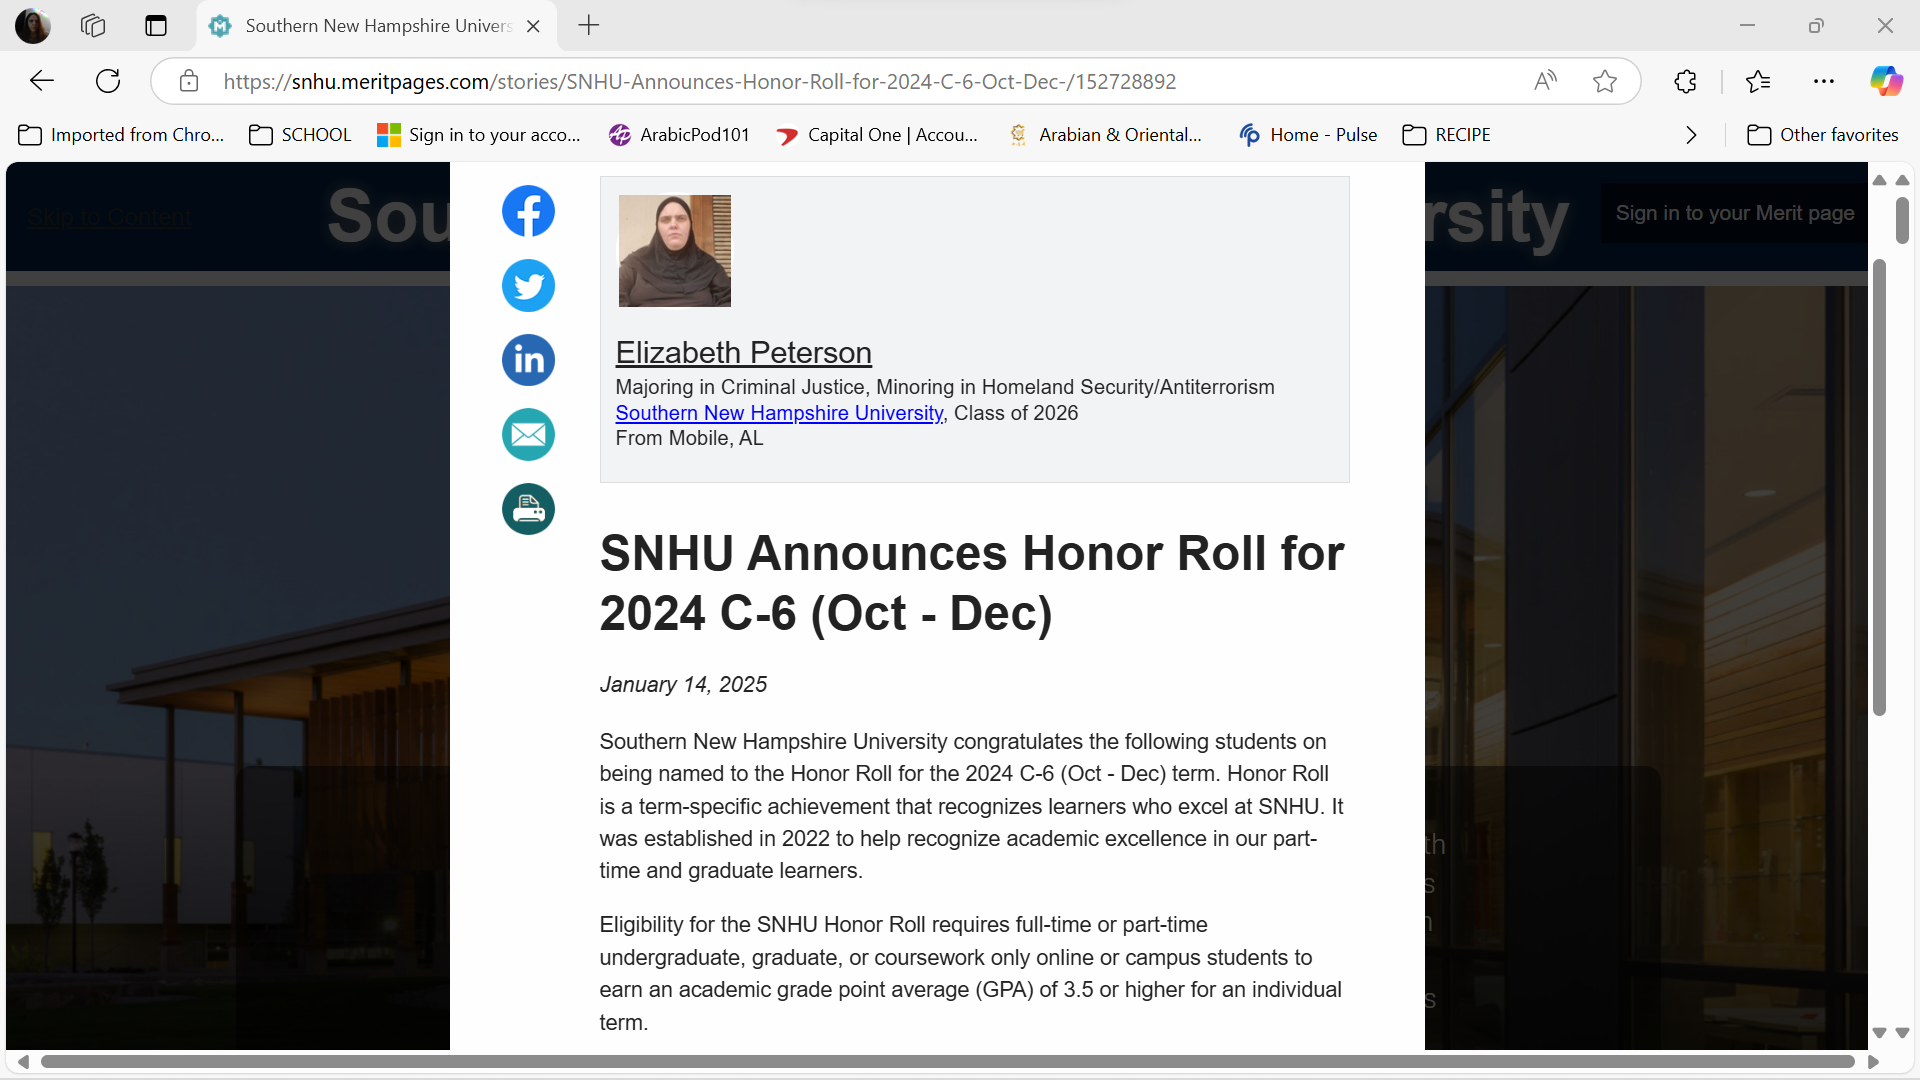
Task: Open Elizabeth Peterson profile link
Action: (x=743, y=353)
